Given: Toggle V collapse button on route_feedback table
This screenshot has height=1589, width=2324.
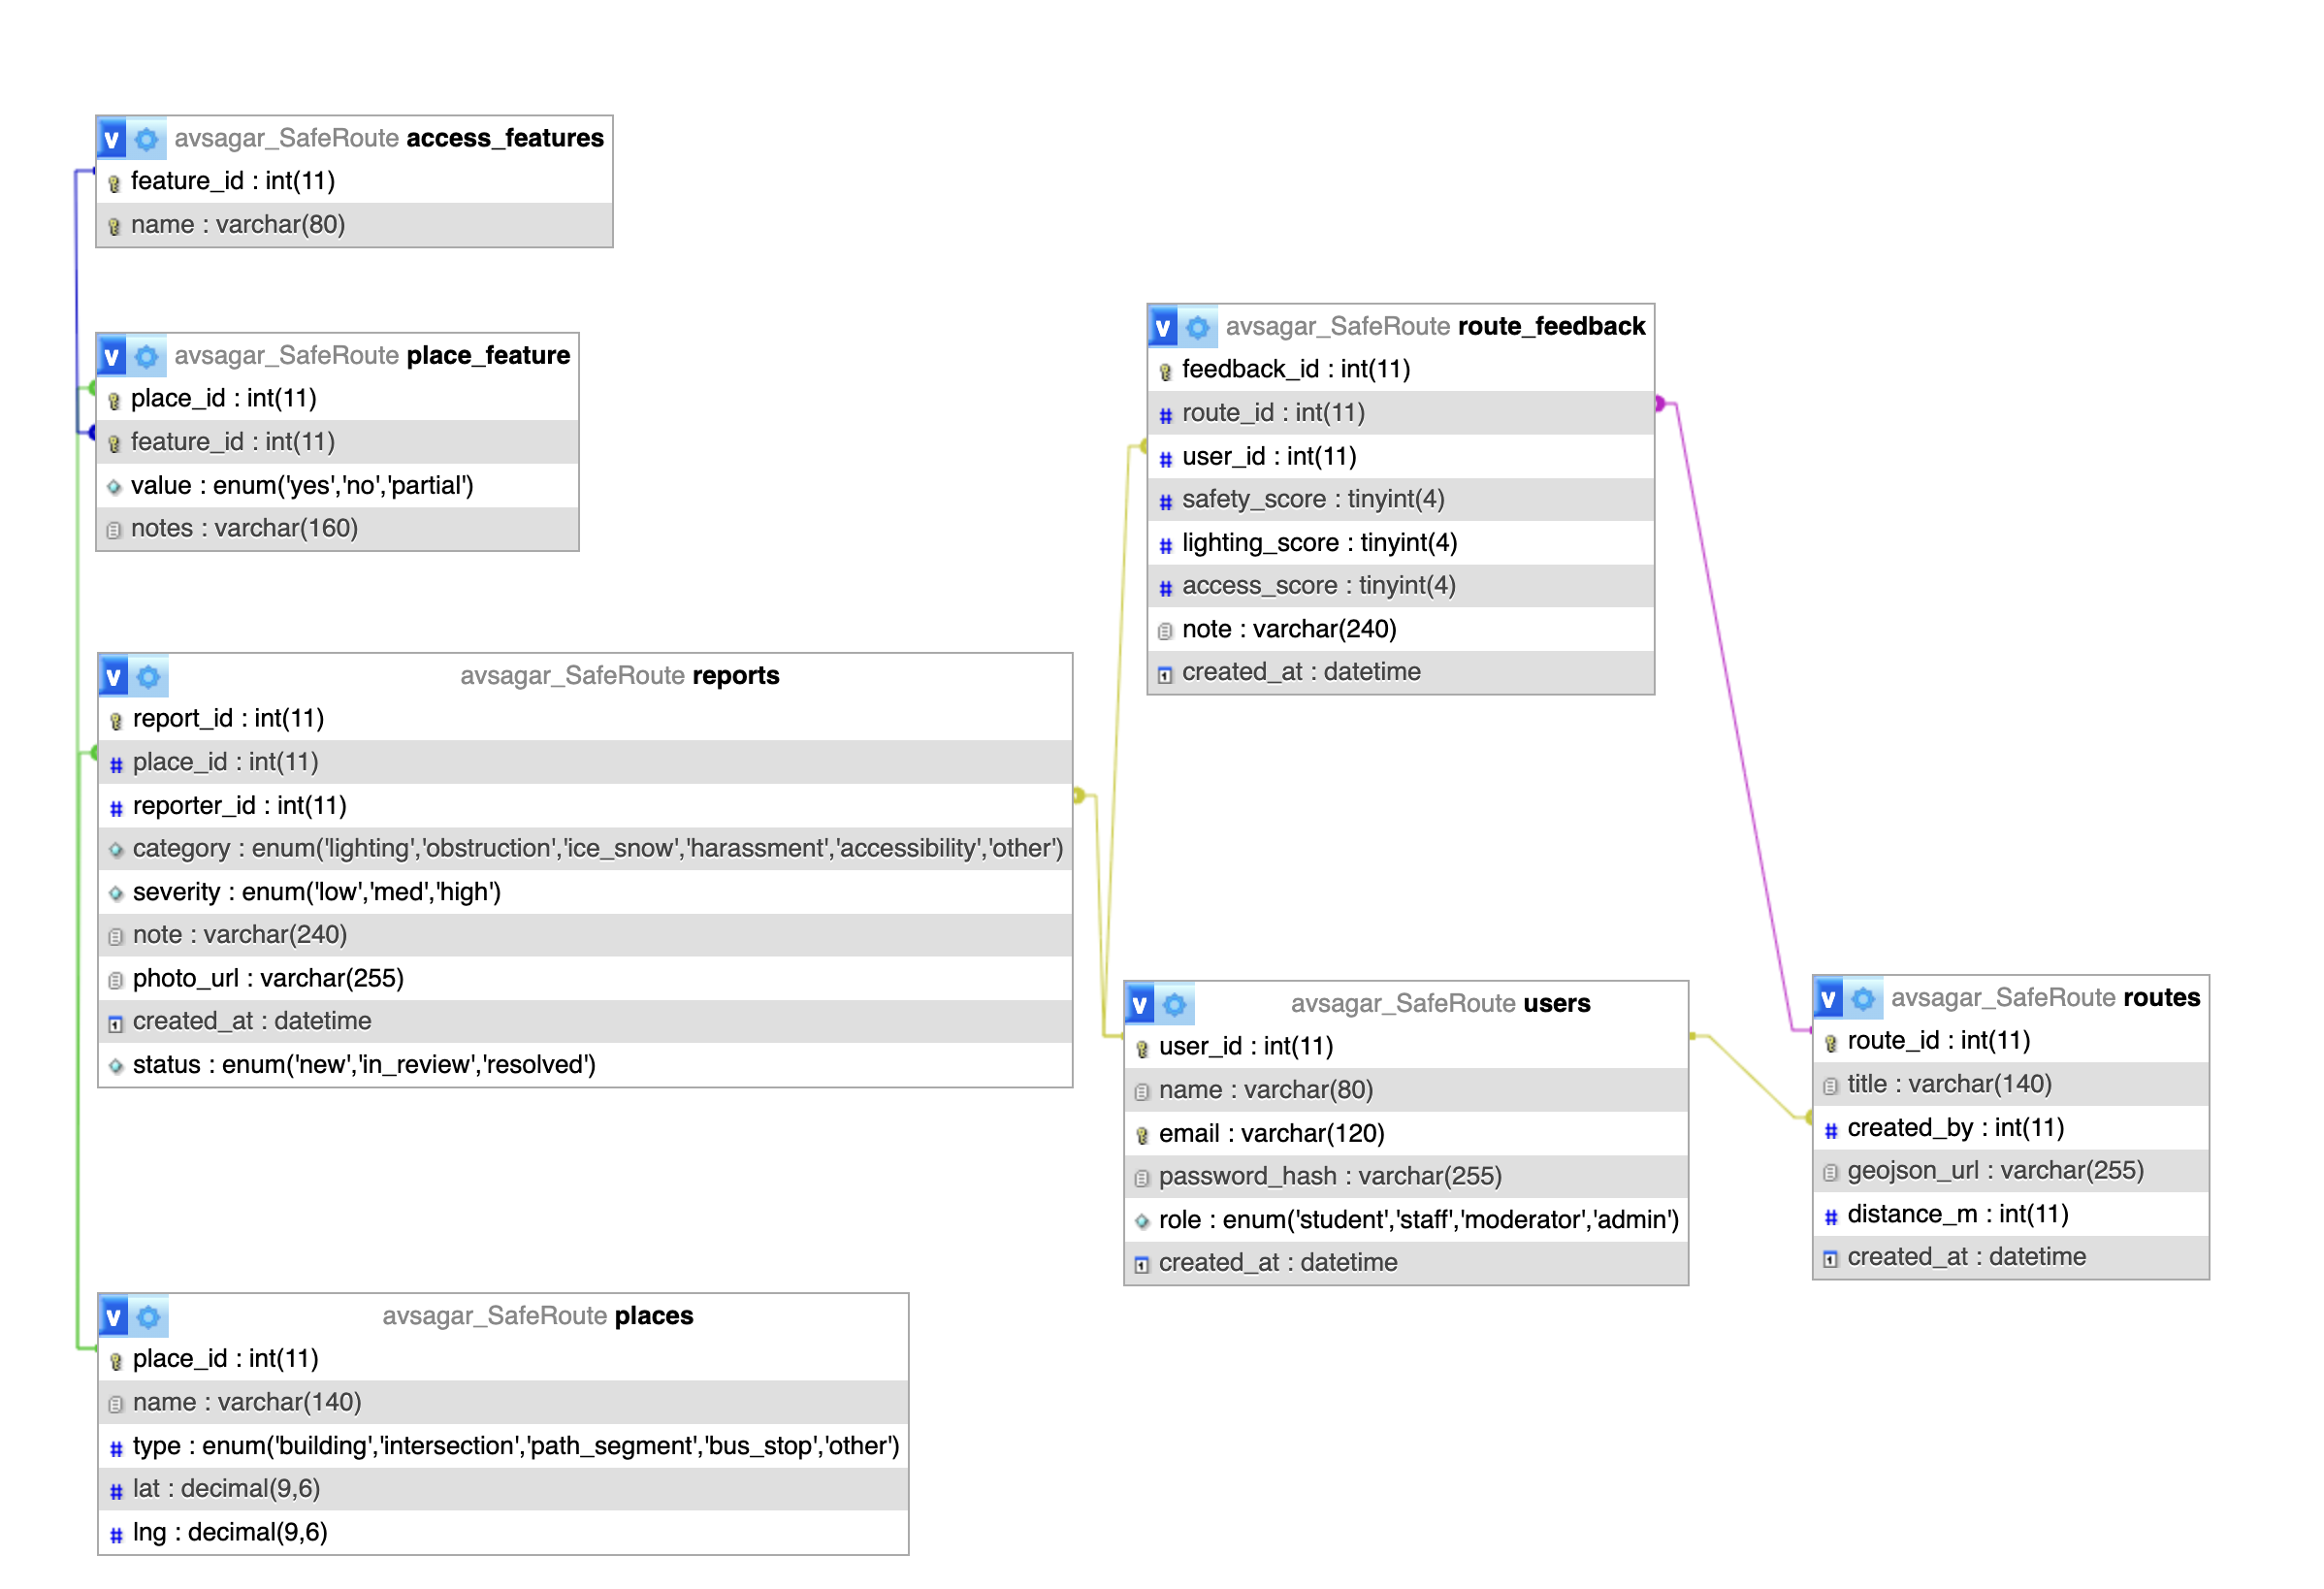Looking at the screenshot, I should 1164,328.
